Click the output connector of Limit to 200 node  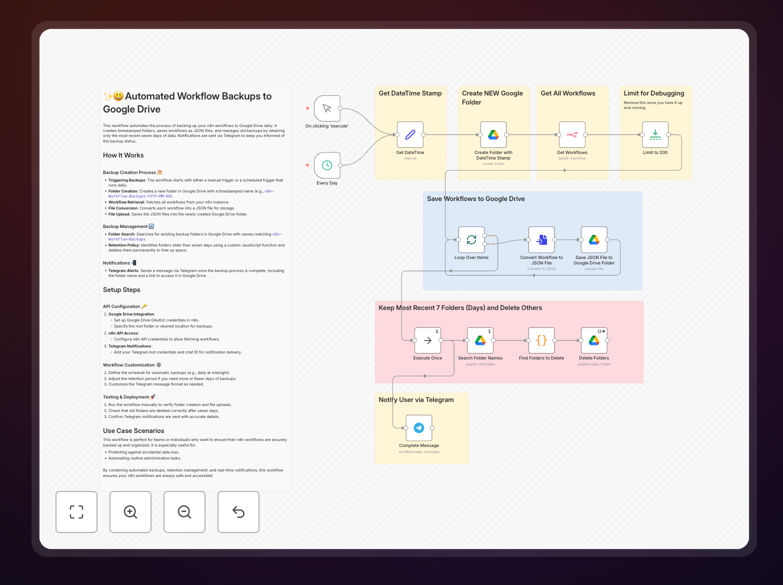669,134
